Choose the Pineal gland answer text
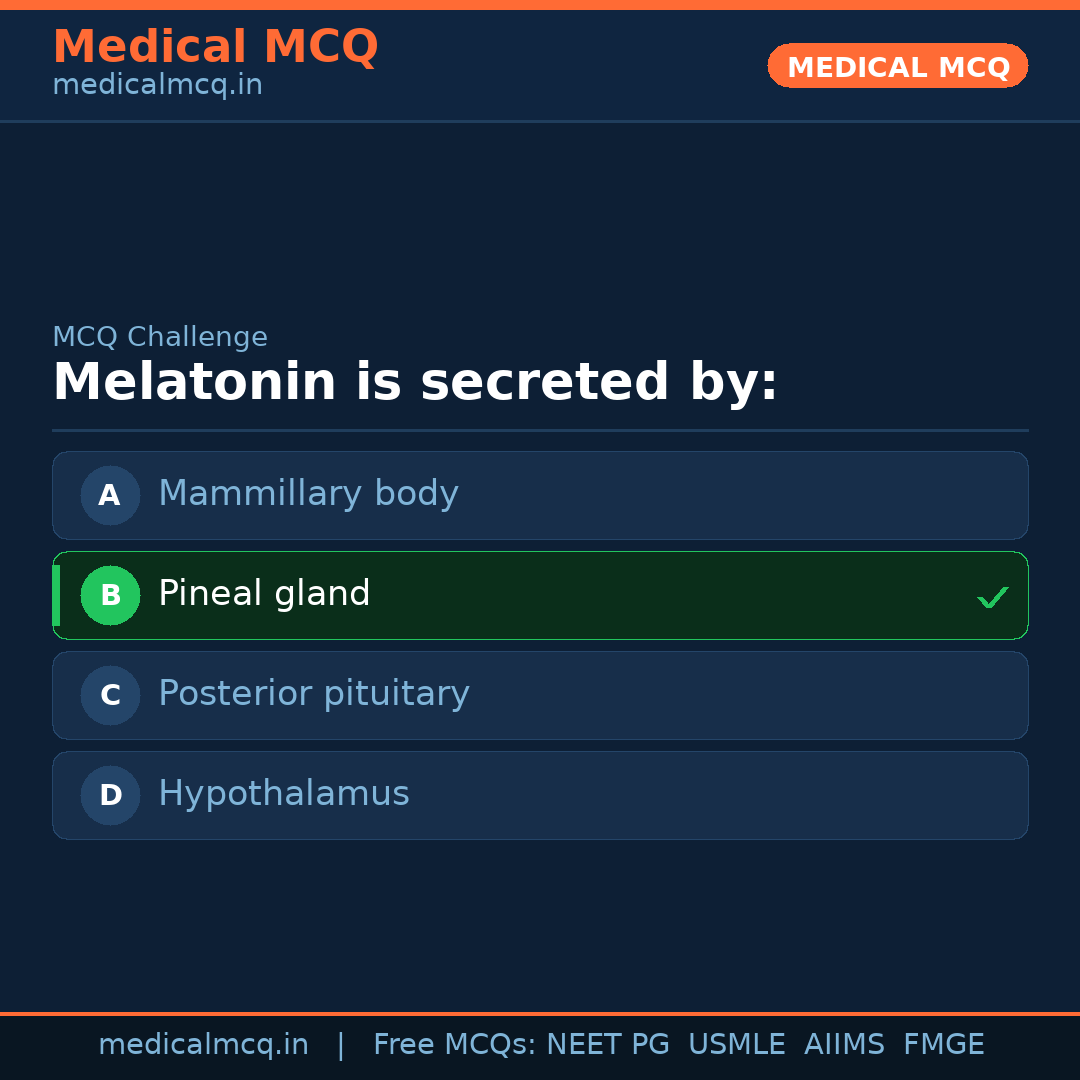The height and width of the screenshot is (1080, 1080). pyautogui.click(x=264, y=594)
